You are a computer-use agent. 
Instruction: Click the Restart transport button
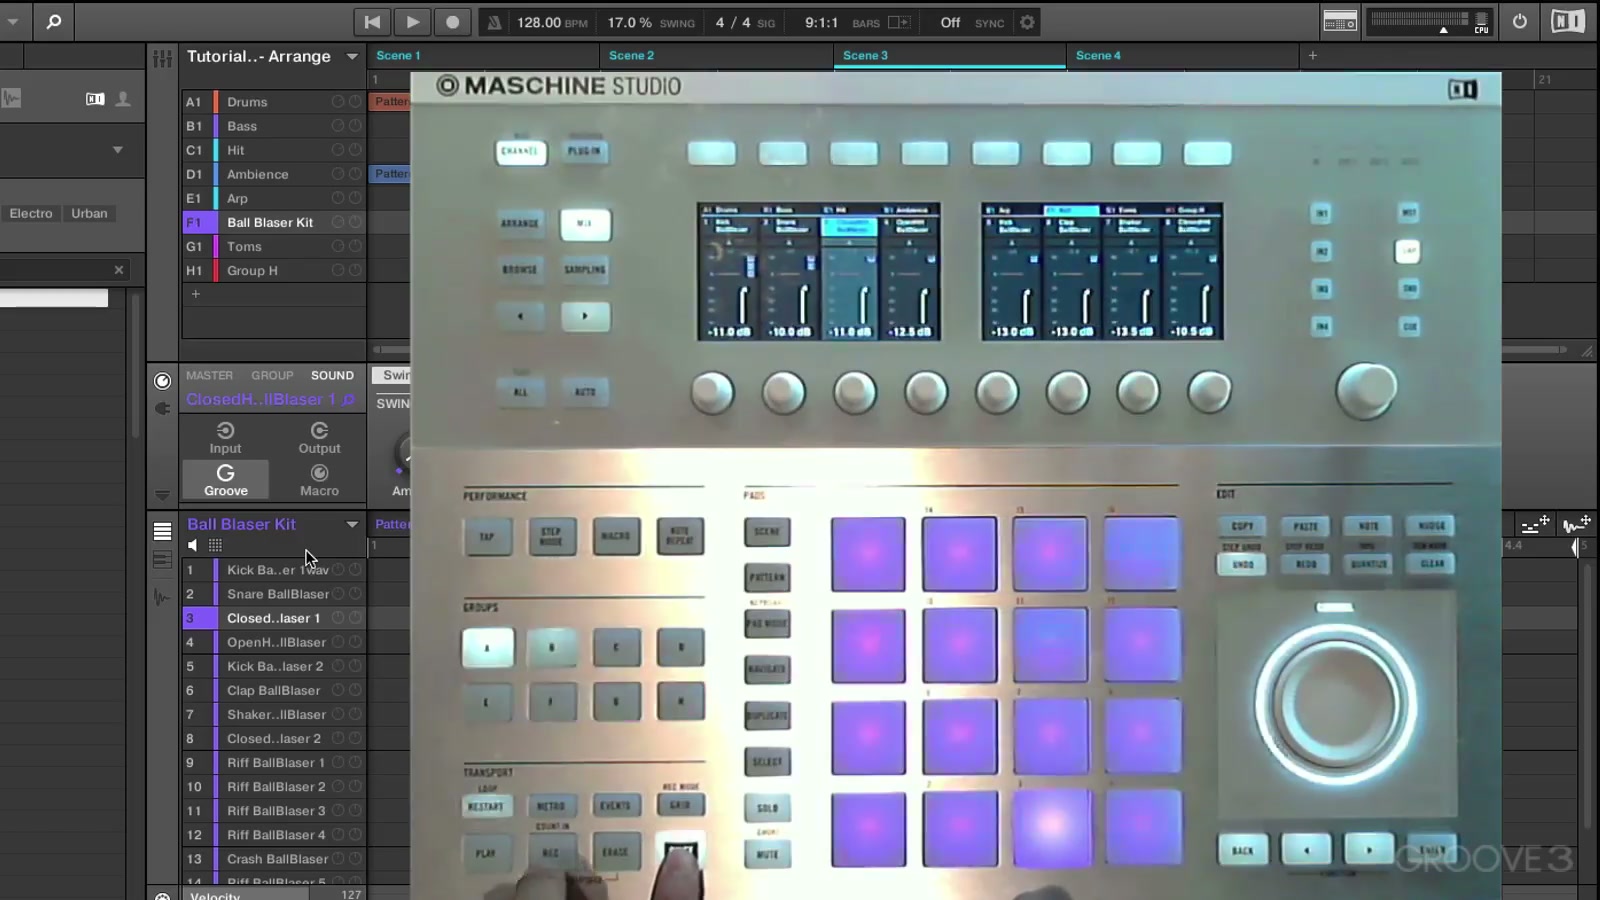point(372,22)
